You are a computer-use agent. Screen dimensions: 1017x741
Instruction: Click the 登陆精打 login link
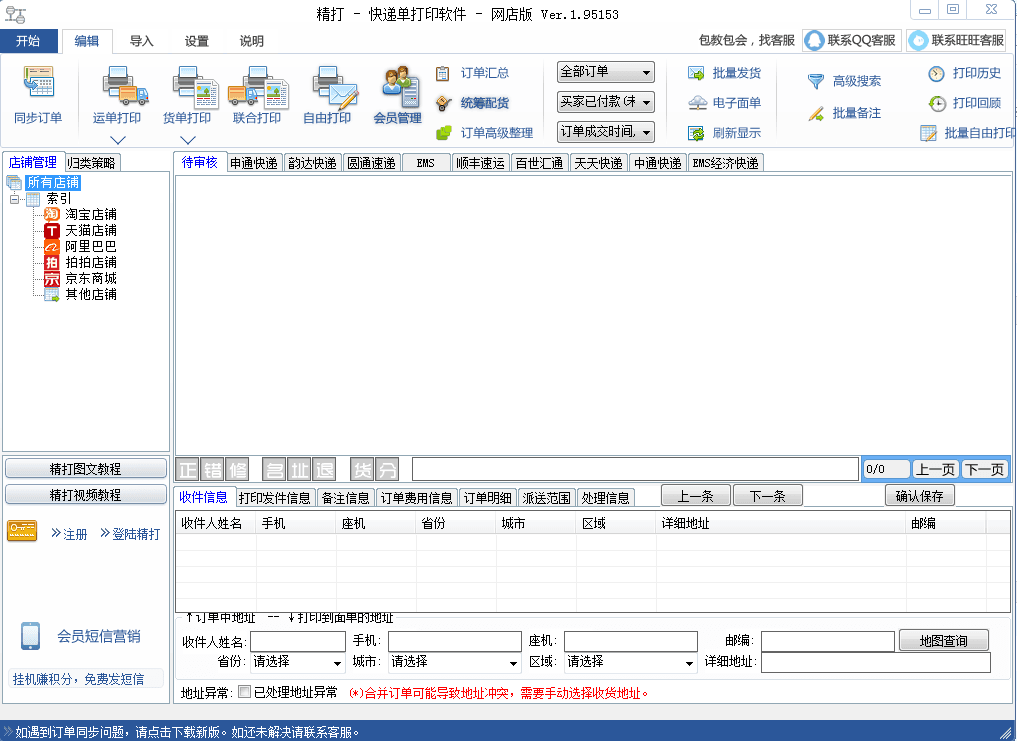tap(130, 534)
